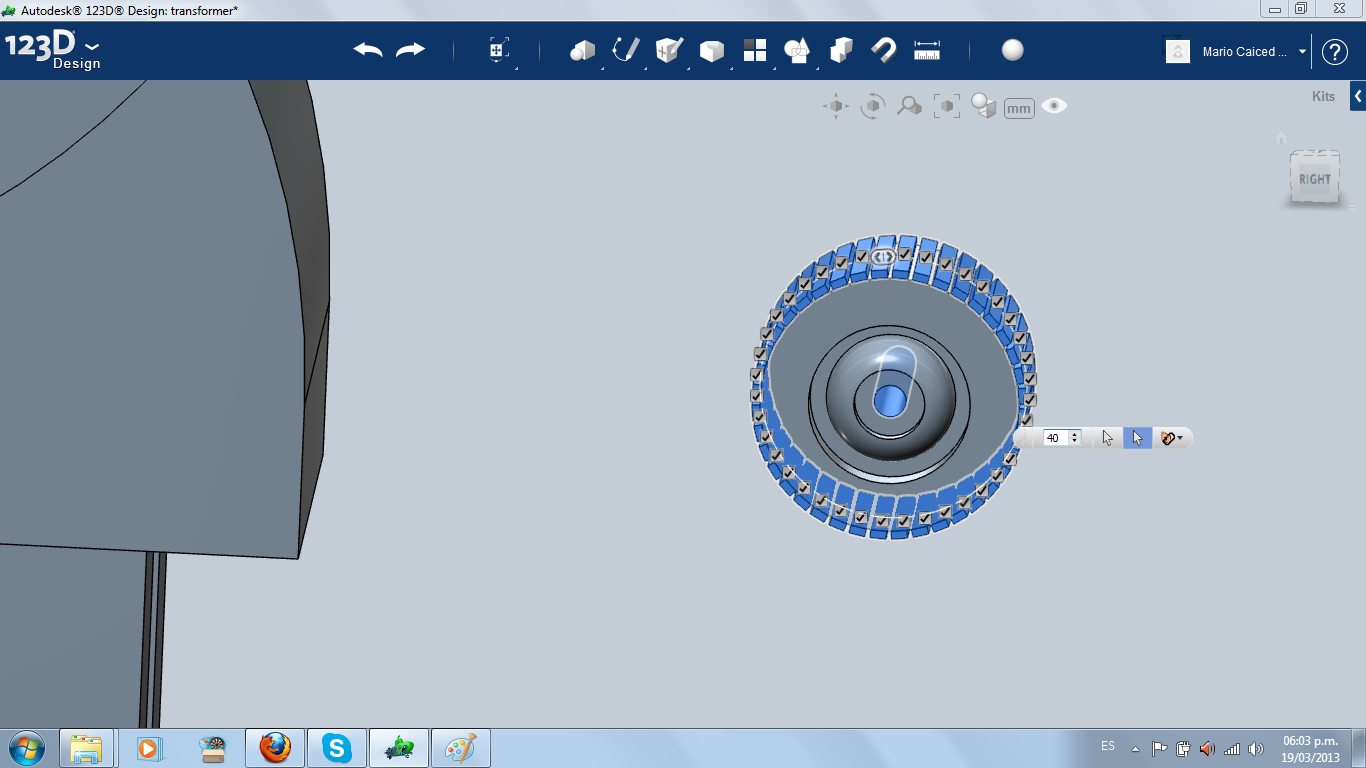The image size is (1366, 768).
Task: Click the Fit view icon
Action: point(946,106)
